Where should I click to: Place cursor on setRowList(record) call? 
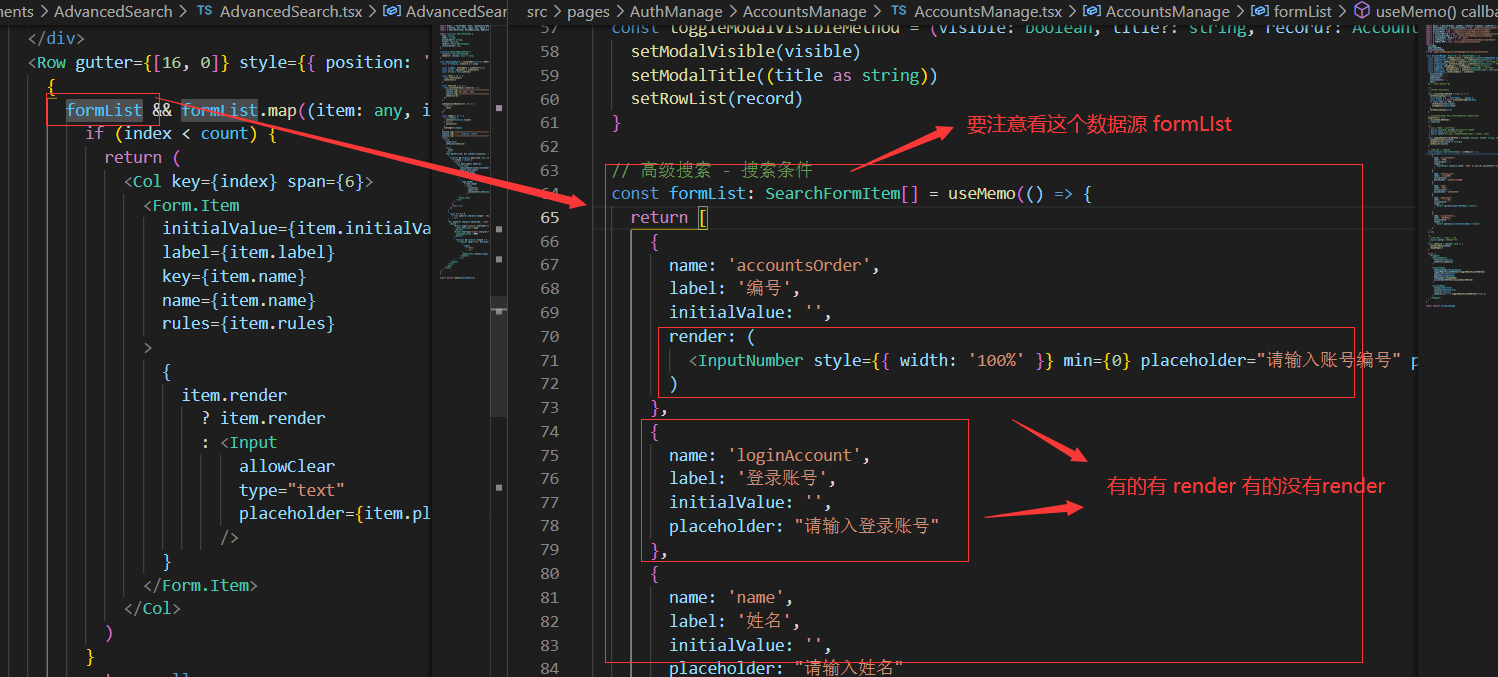716,99
